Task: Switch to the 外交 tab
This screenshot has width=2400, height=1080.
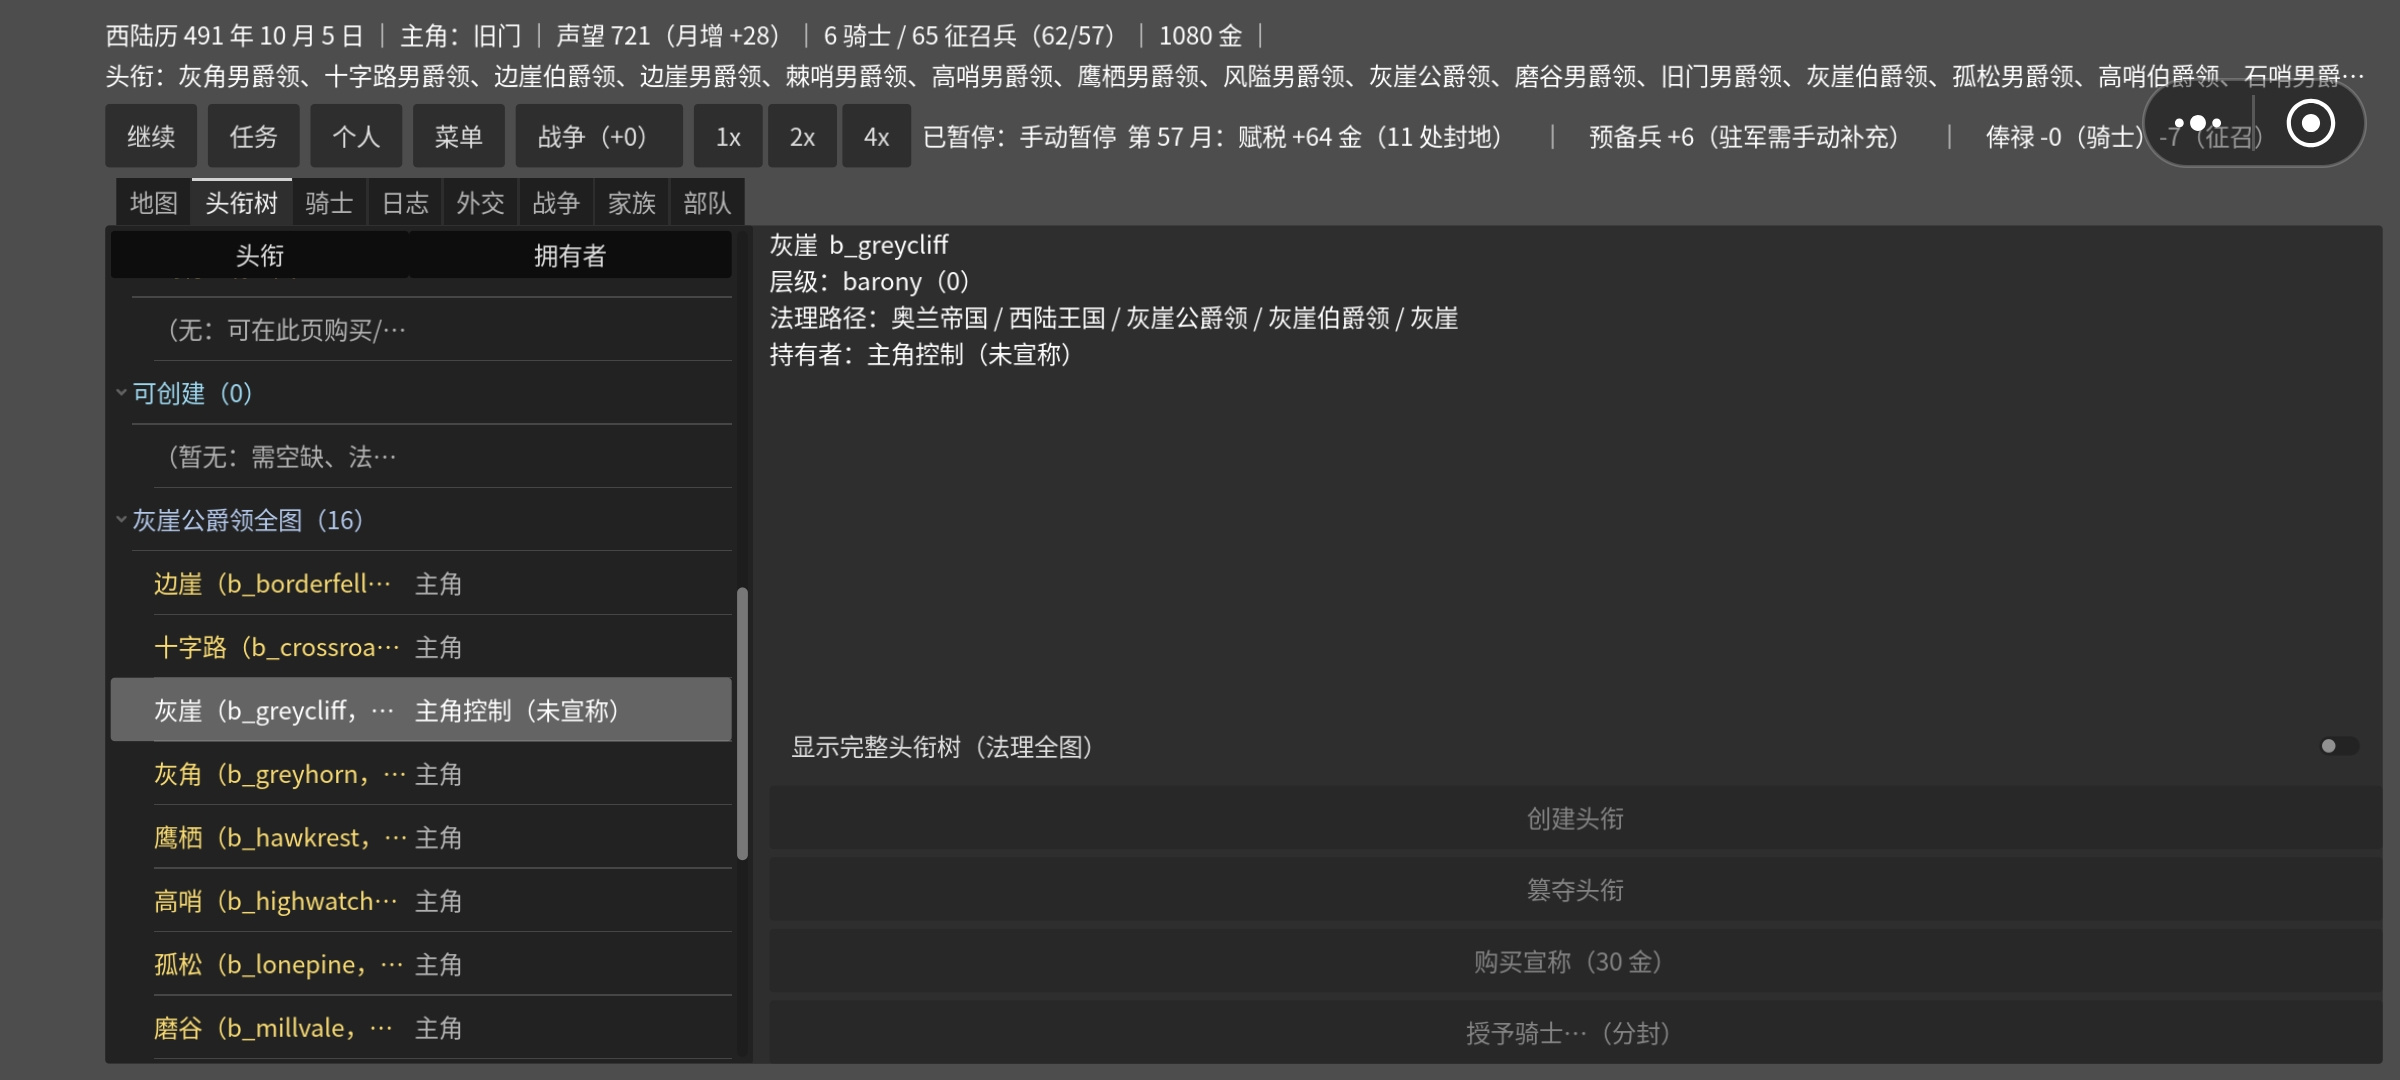Action: point(481,203)
